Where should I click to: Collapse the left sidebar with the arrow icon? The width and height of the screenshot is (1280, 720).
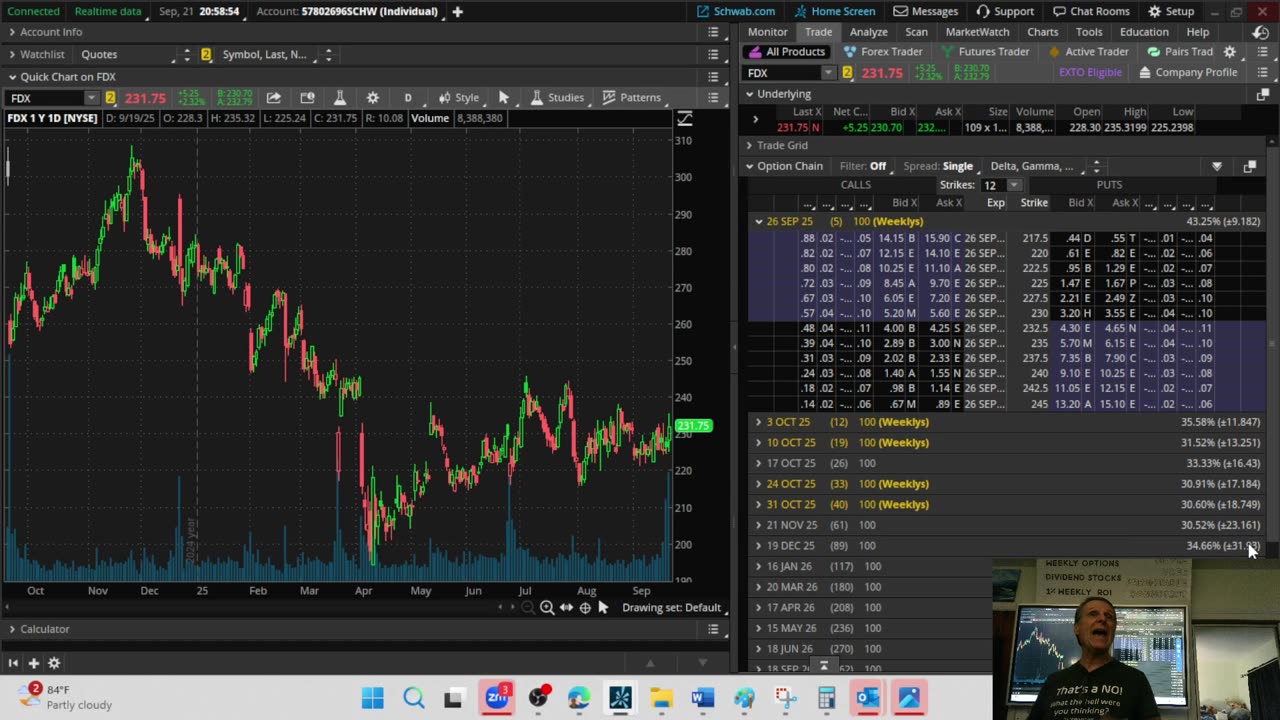pyautogui.click(x=13, y=663)
